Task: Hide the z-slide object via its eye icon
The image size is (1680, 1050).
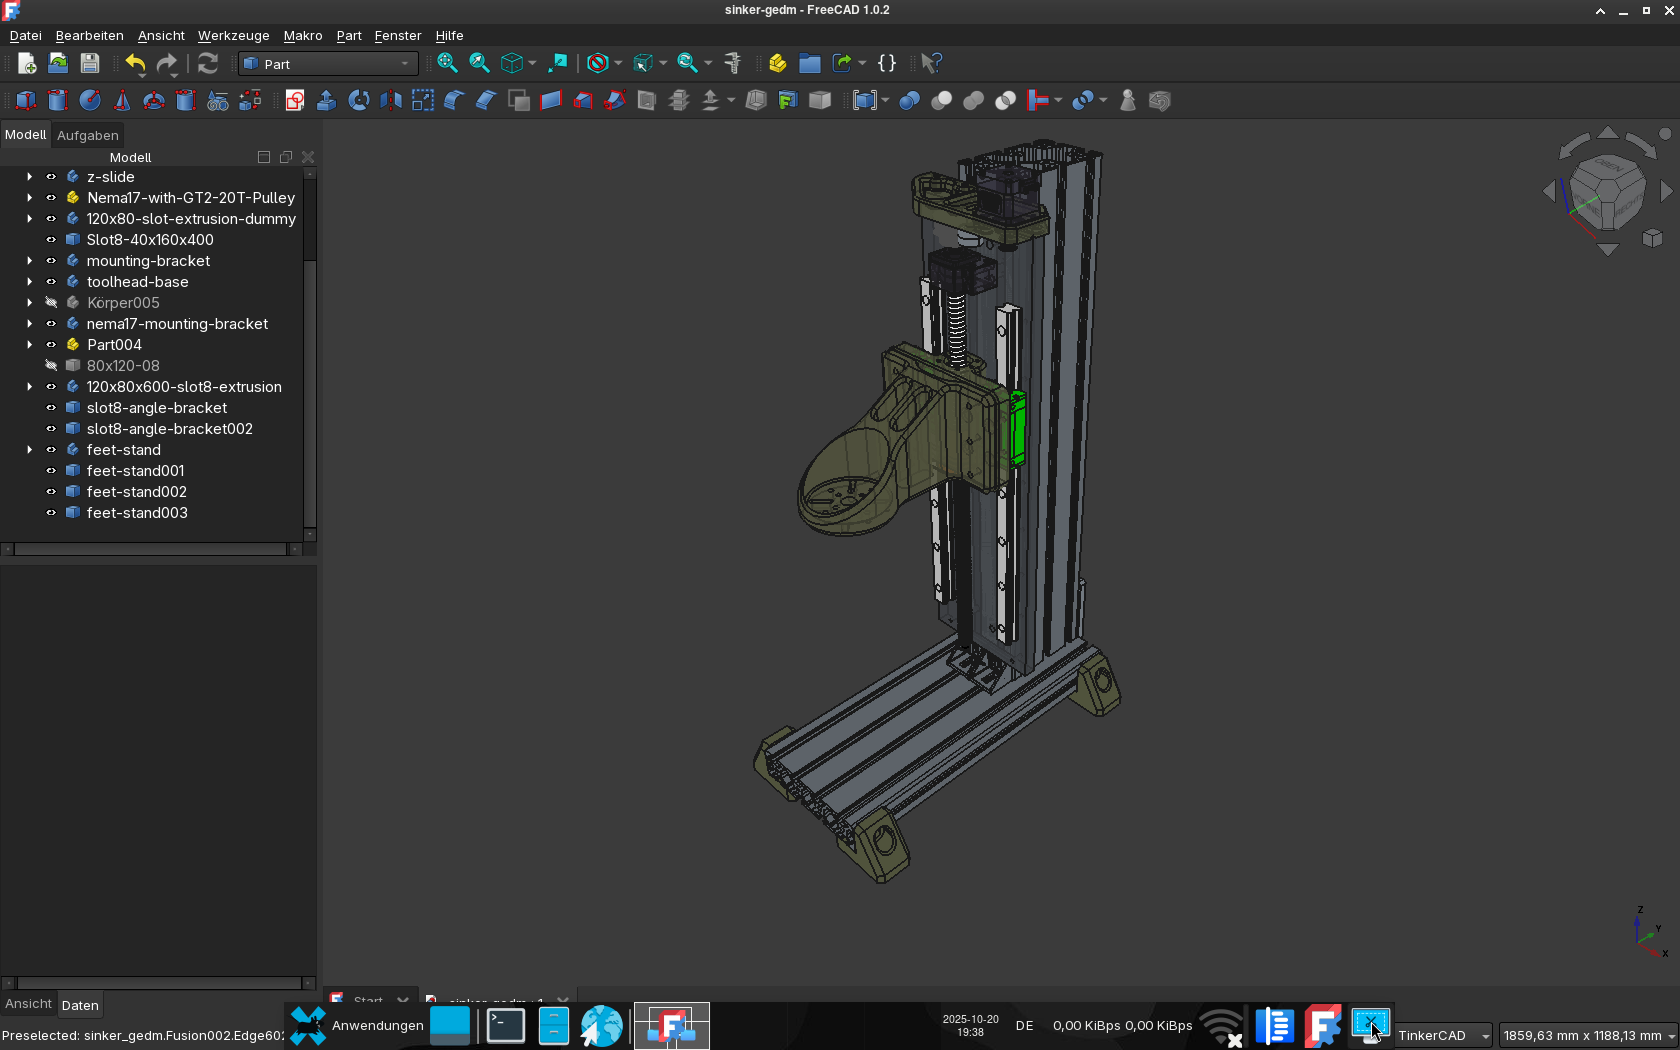Action: point(51,177)
